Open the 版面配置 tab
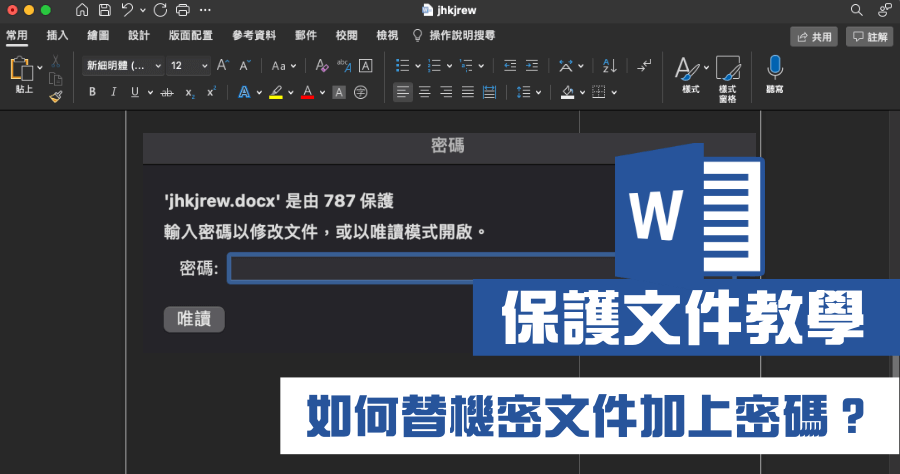The image size is (900, 474). click(x=191, y=36)
